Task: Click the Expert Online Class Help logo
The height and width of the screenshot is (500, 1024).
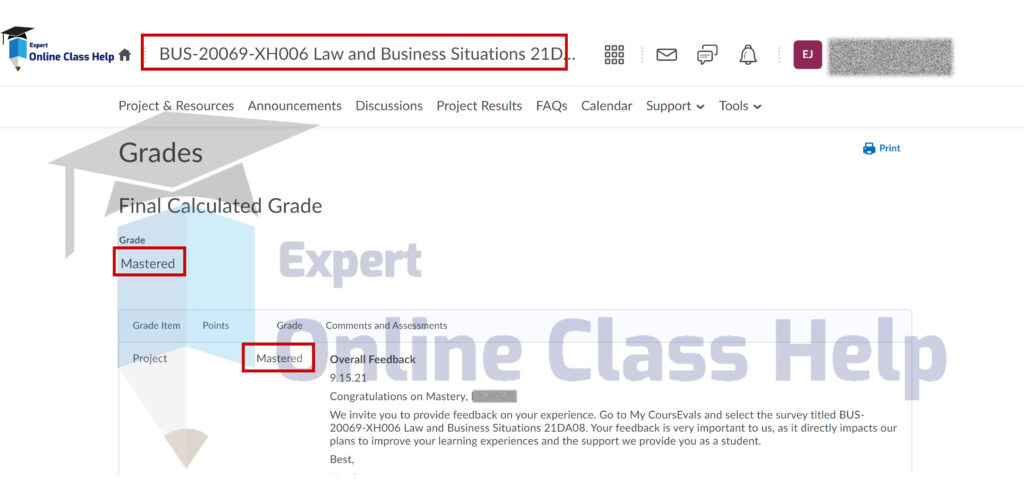Action: (57, 49)
